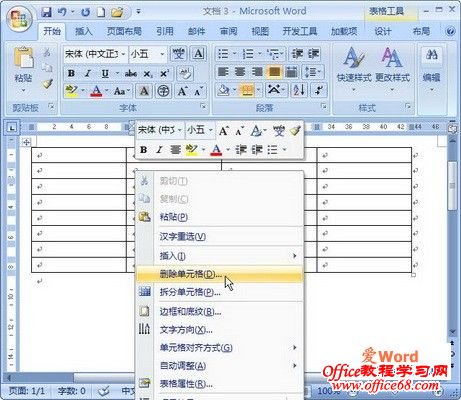The image size is (461, 400).
Task: Grow font size in ribbon
Action: click(x=182, y=91)
